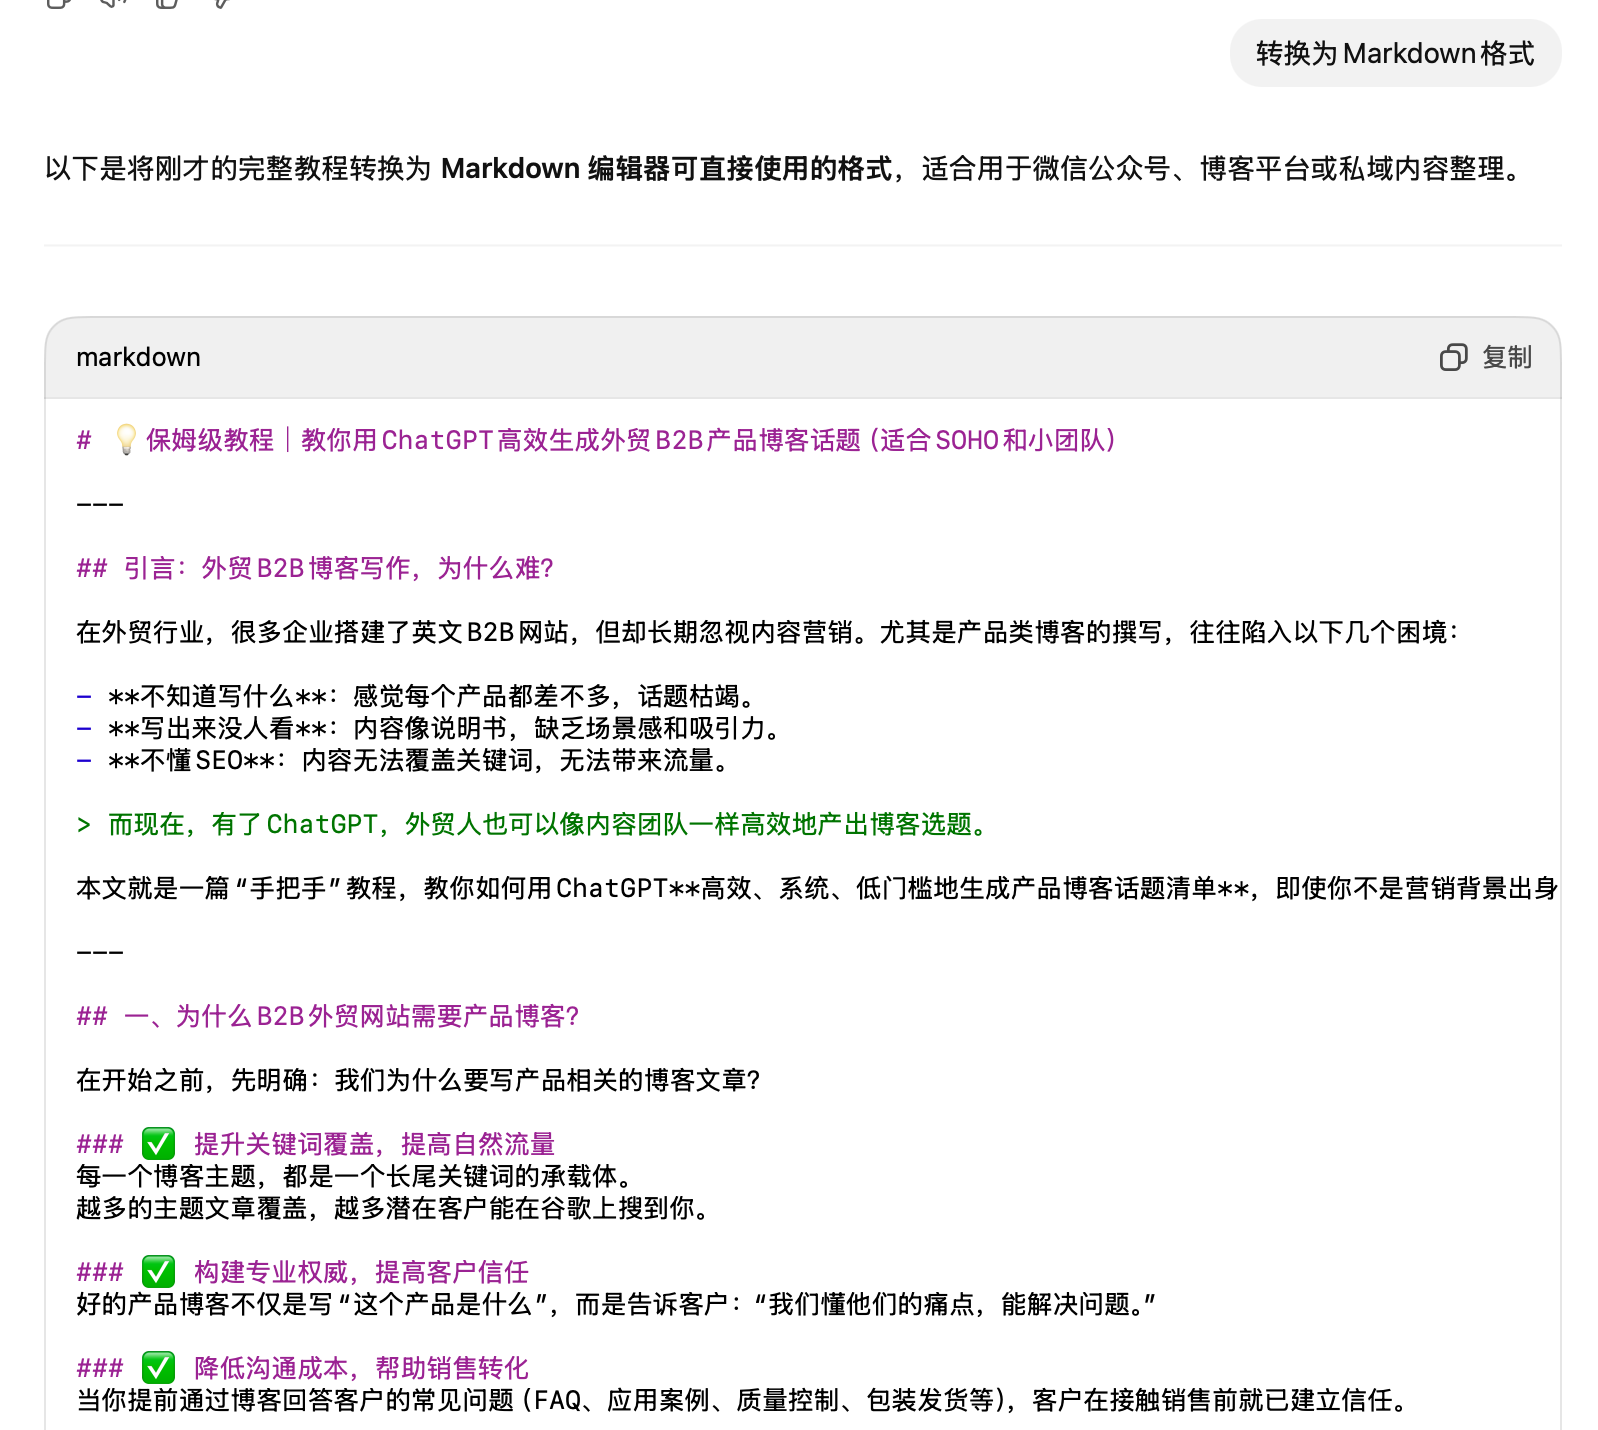Viewport: 1598px width, 1430px height.
Task: Click the line 在开始之前，先明确
Action: 418,1080
